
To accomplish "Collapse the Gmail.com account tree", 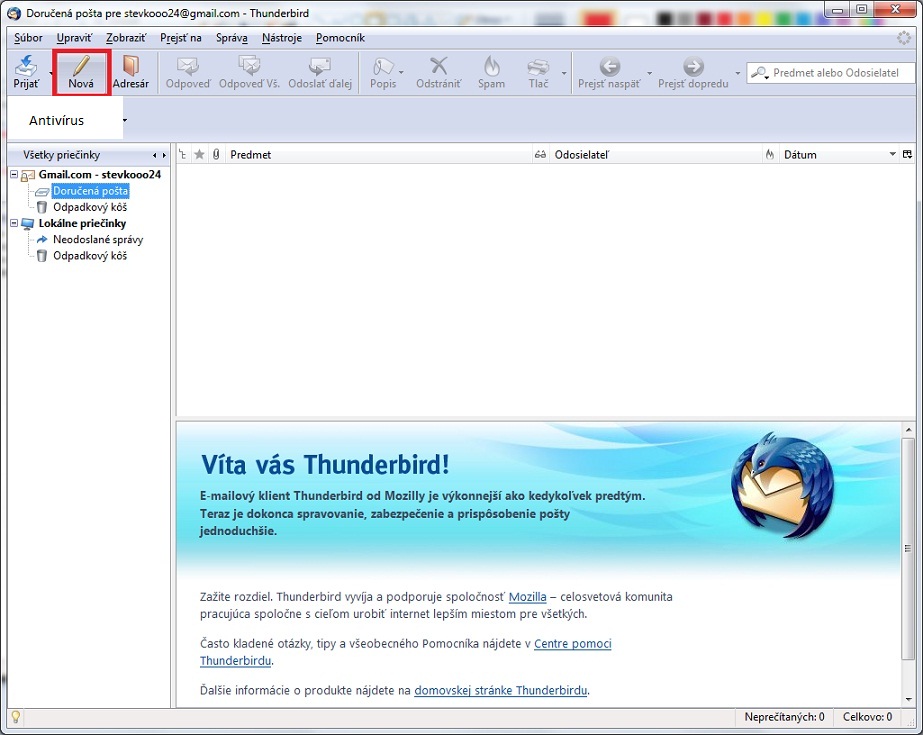I will pos(14,174).
